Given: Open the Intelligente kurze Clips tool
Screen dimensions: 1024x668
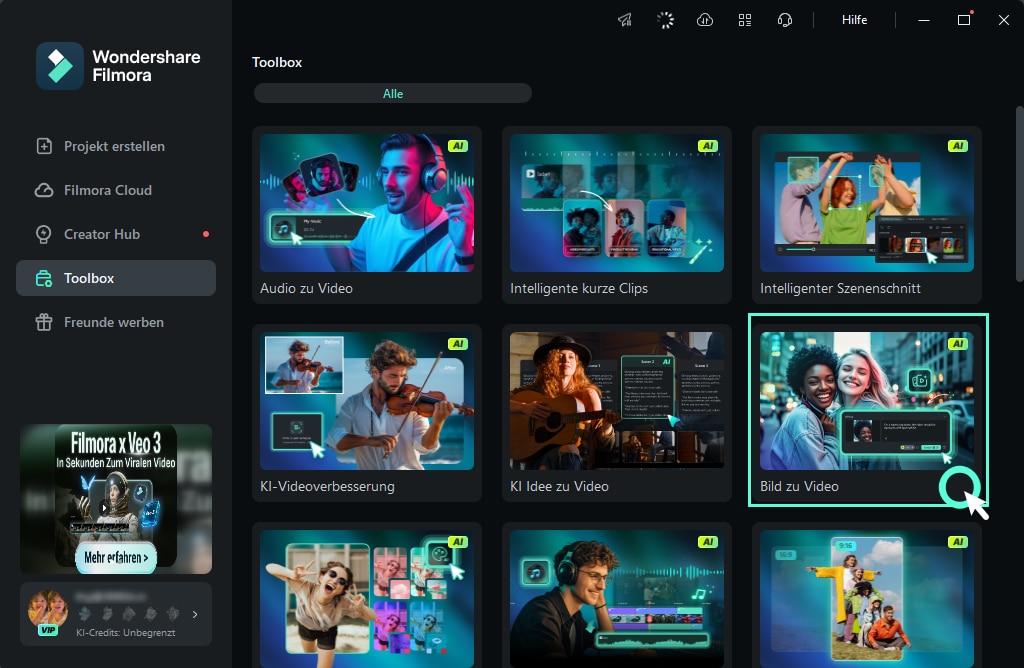Looking at the screenshot, I should coord(616,215).
